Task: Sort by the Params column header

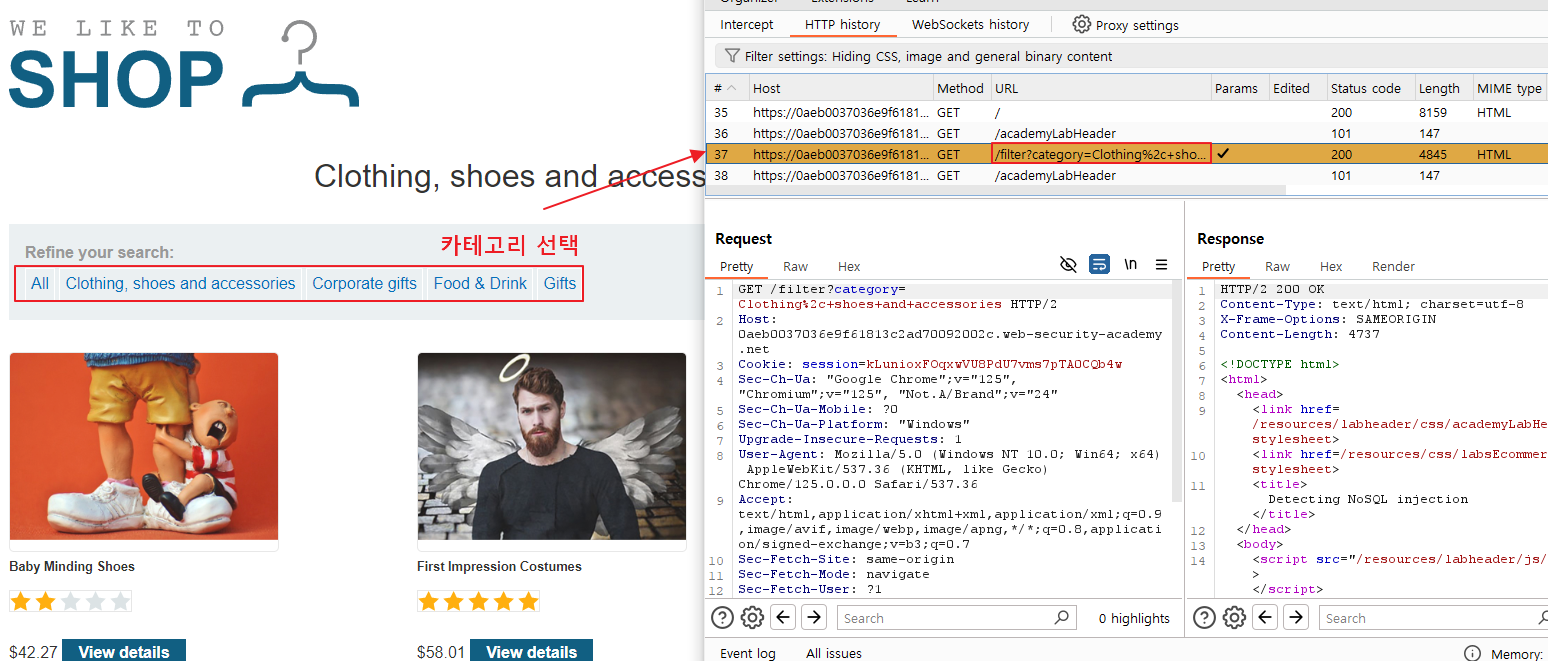Action: [1240, 88]
